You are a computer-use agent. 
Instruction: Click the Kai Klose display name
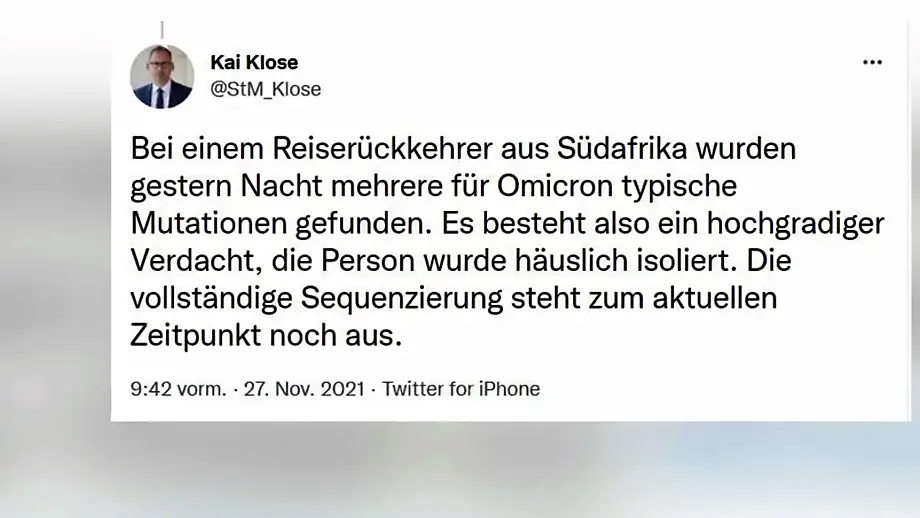tap(254, 62)
